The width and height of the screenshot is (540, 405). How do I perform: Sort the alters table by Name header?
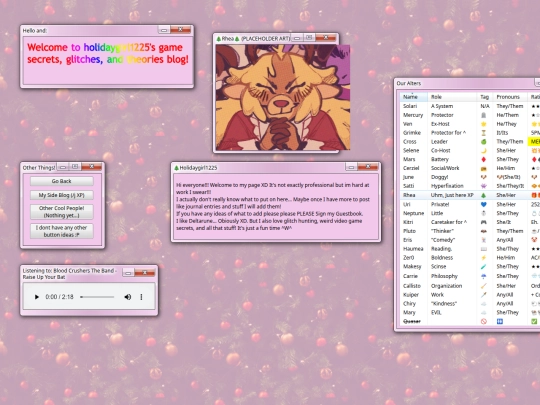[414, 97]
